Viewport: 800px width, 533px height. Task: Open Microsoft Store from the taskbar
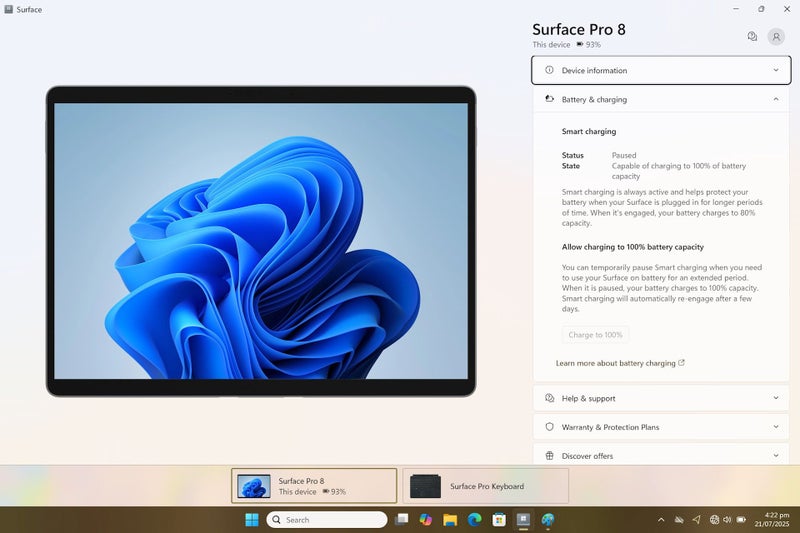499,520
